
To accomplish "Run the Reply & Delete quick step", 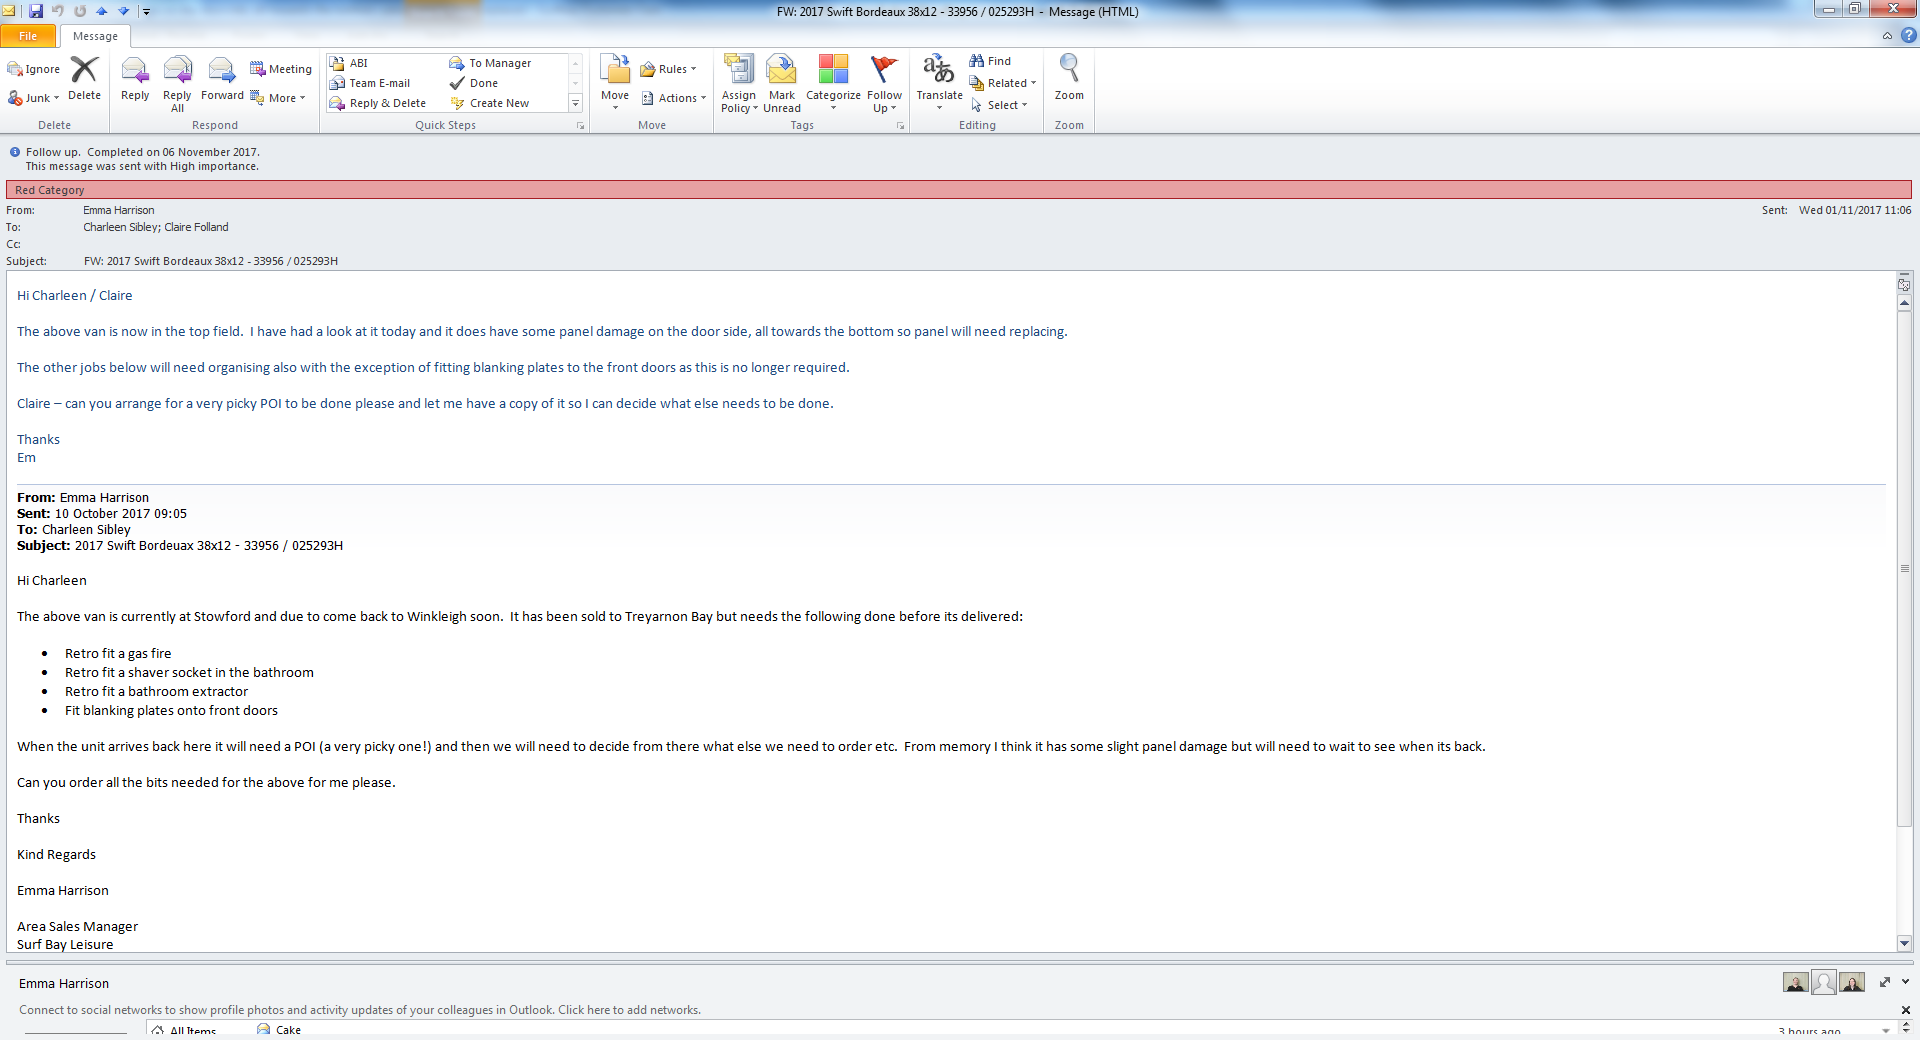I will click(x=378, y=103).
